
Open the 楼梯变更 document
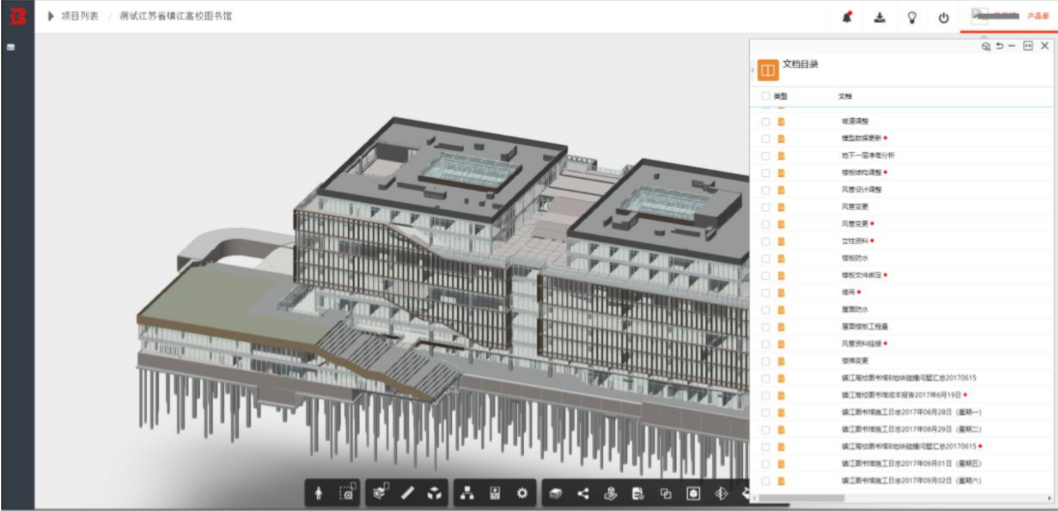coord(854,361)
